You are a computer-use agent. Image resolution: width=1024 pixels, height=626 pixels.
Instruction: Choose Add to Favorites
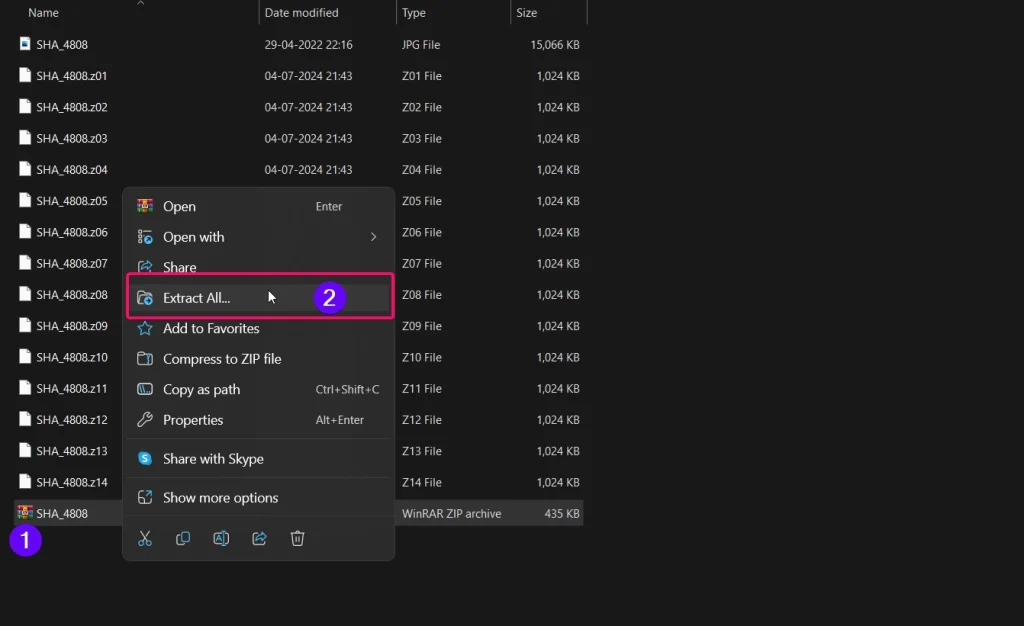pos(259,328)
